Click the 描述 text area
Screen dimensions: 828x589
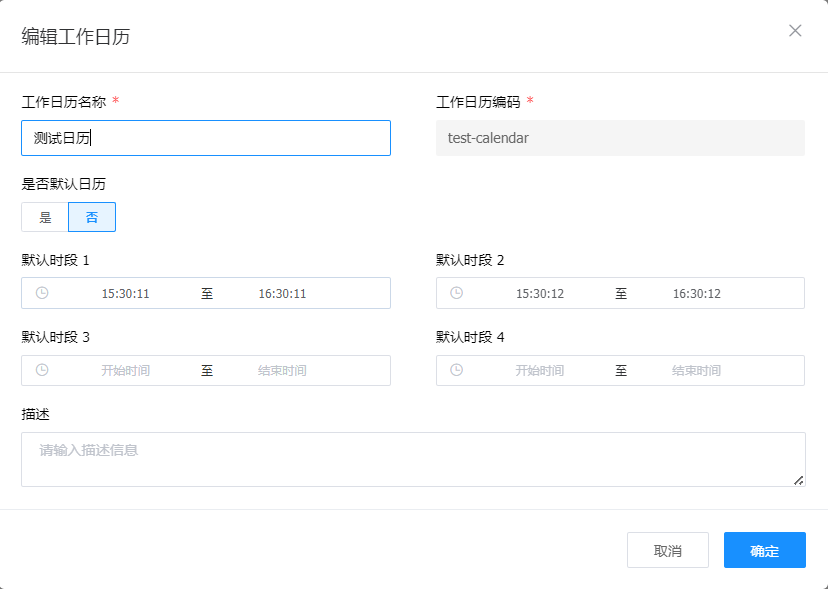412,459
